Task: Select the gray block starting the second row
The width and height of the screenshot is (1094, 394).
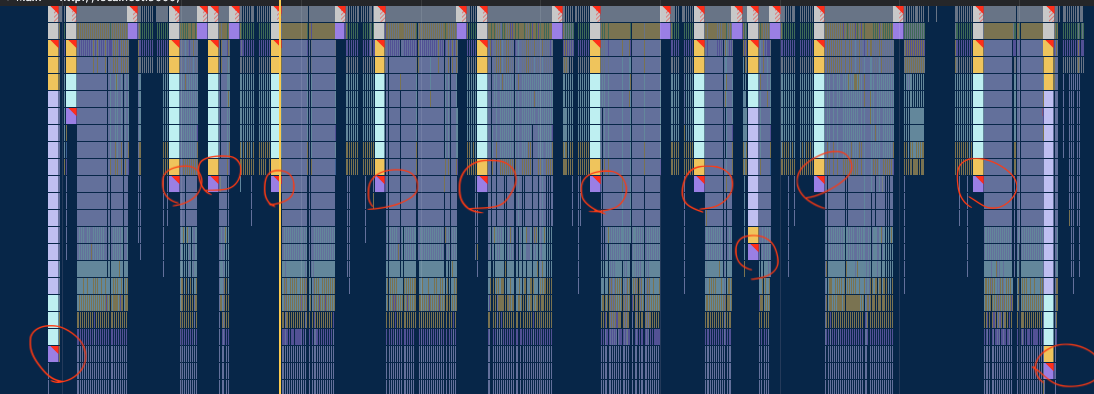Action: pyautogui.click(x=54, y=31)
